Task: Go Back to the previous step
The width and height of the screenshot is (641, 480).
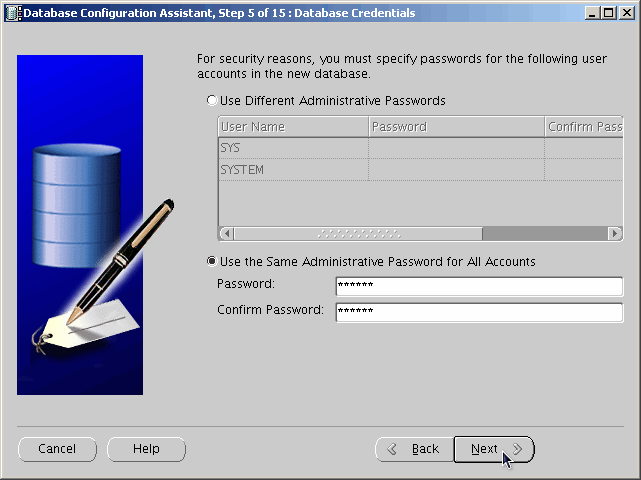Action: [x=413, y=449]
